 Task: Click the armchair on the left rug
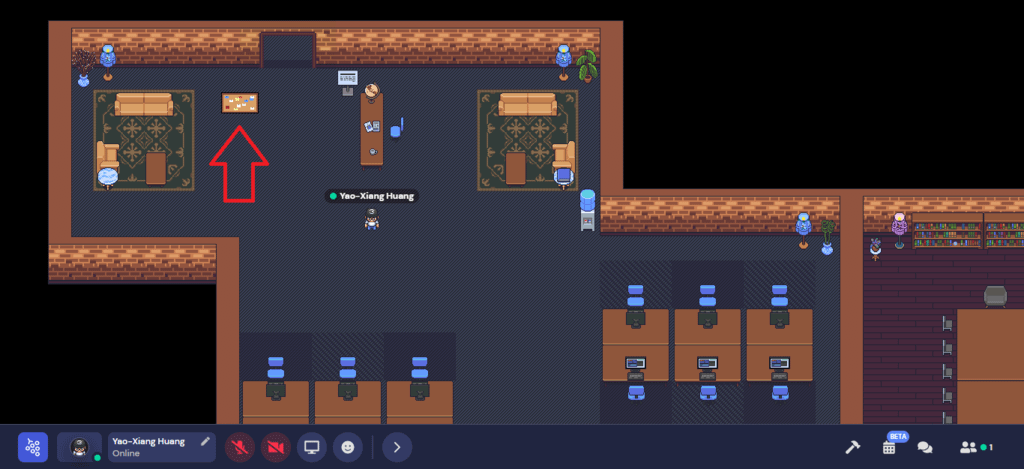click(x=108, y=157)
